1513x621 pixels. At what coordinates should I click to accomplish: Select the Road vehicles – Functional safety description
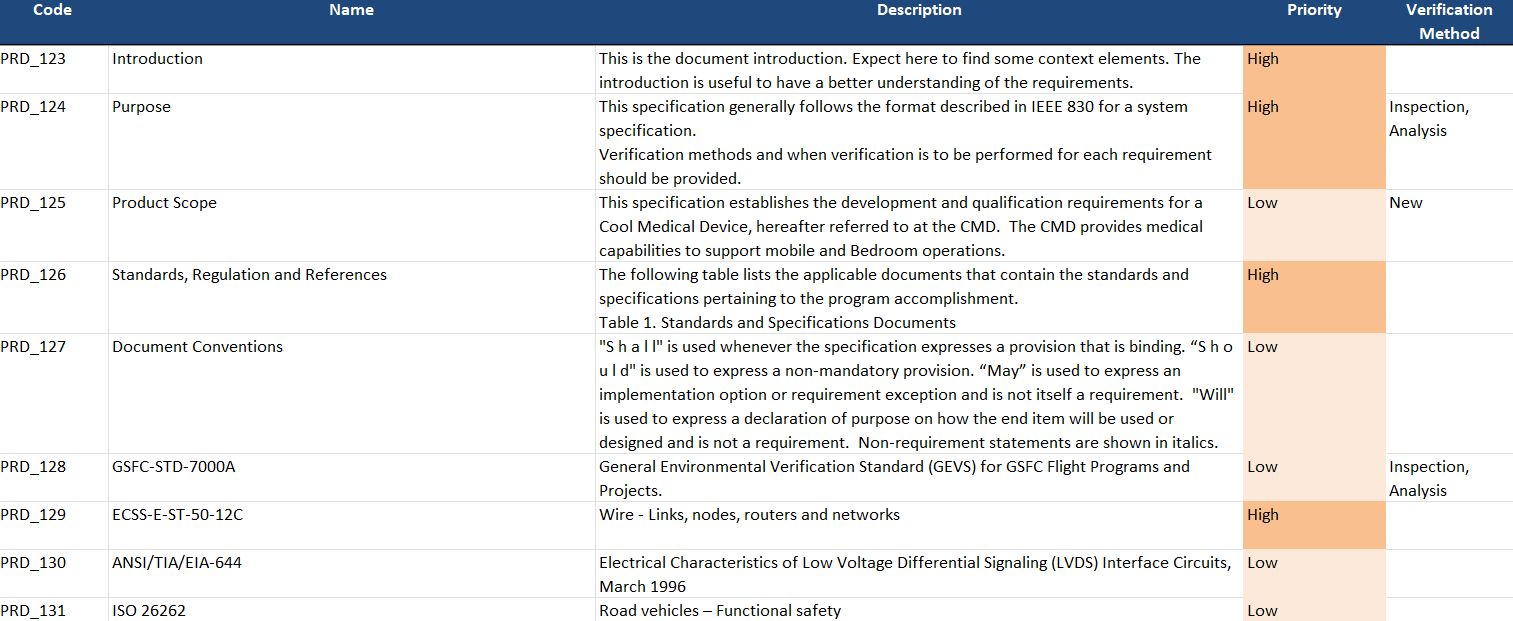pos(719,611)
